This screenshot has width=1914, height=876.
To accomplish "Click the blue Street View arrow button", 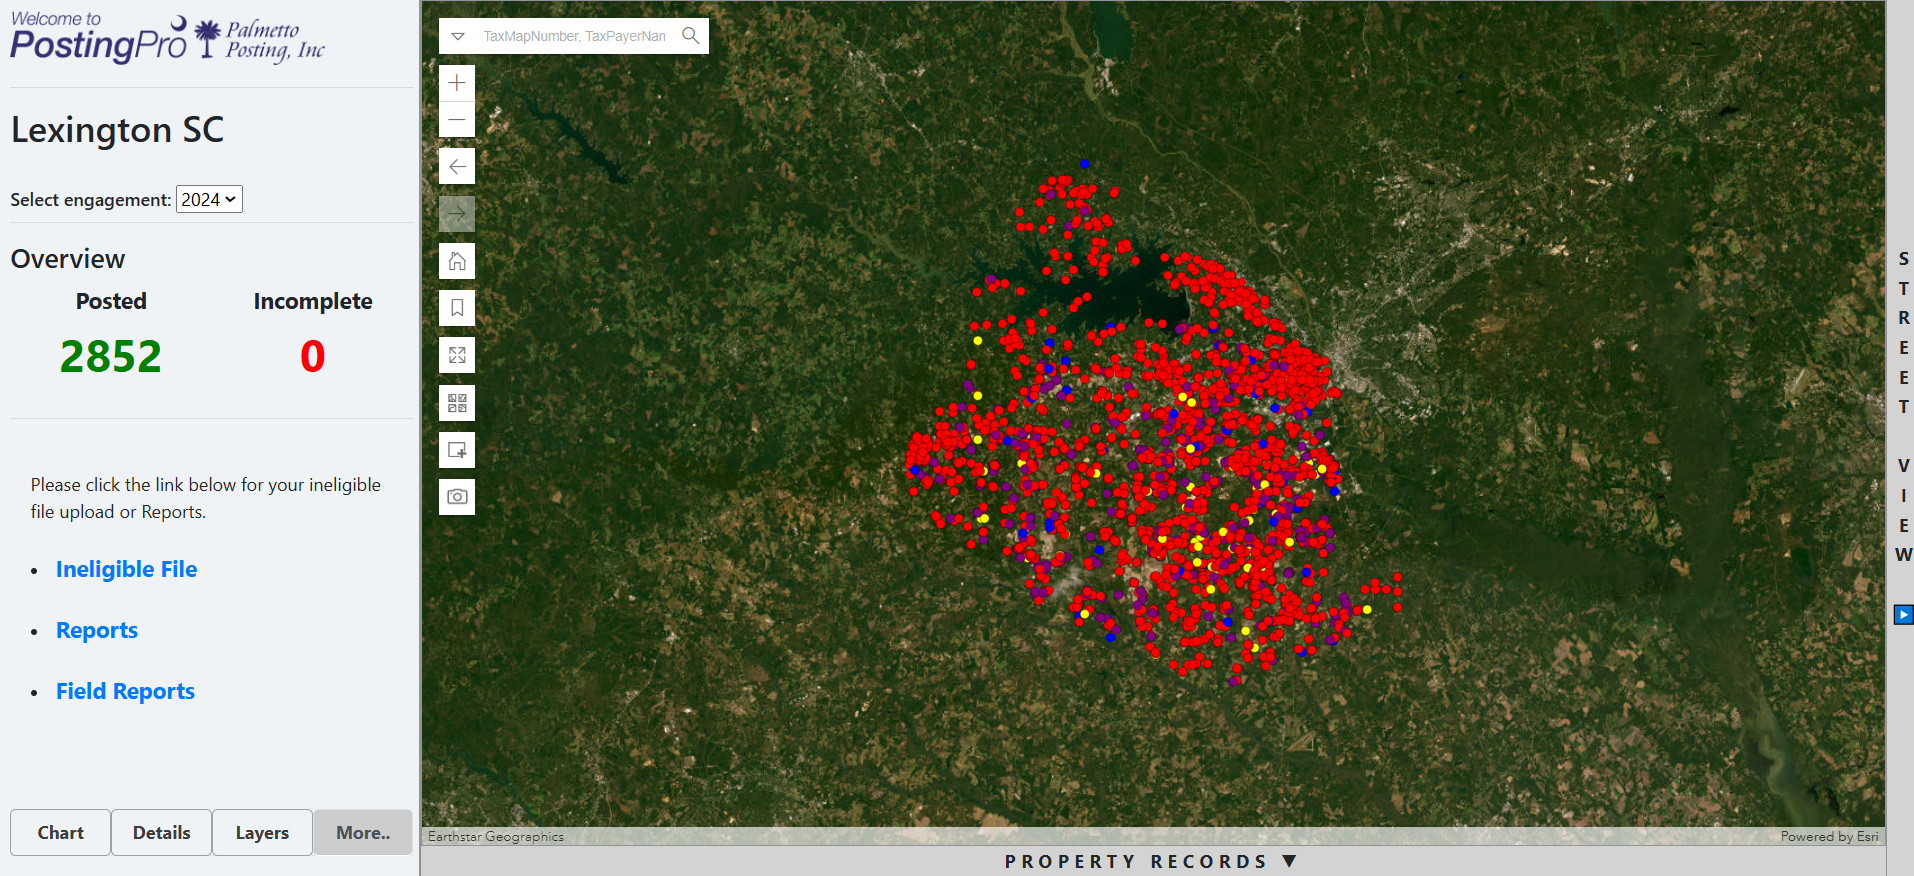I will click(x=1903, y=615).
